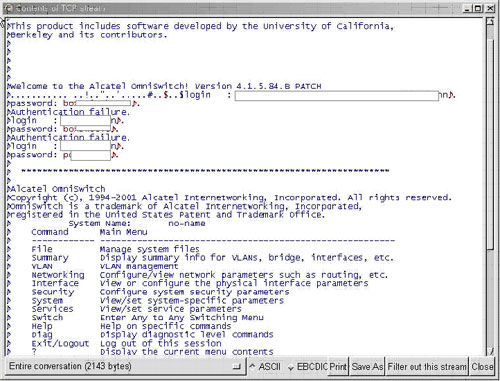Screen dimensions: 500x381
Task: Maximize the TCP stream window
Action: tap(478, 8)
